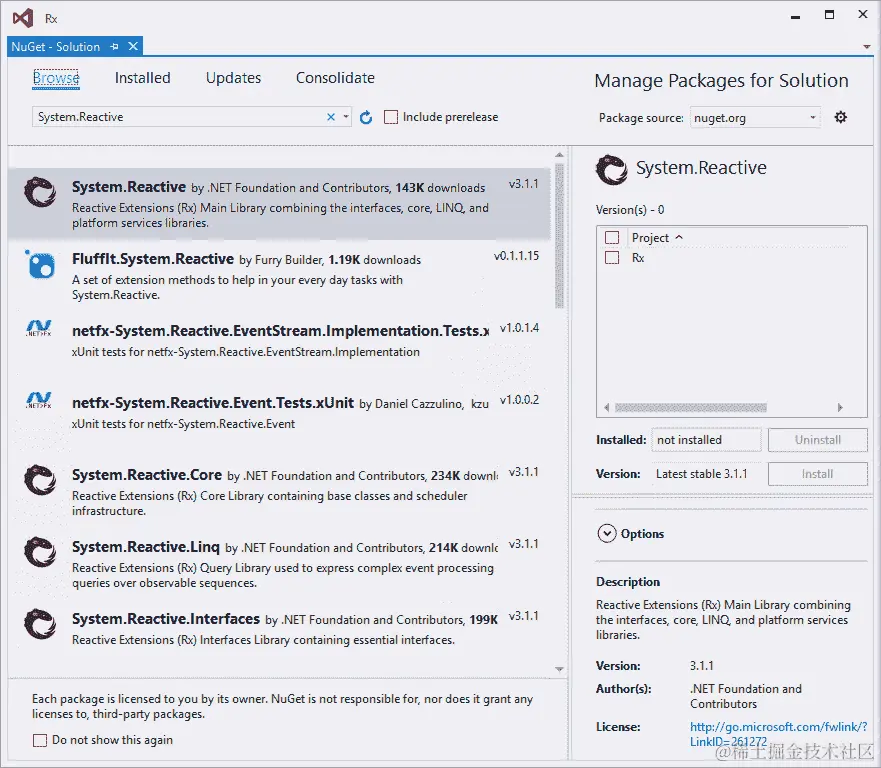Click v1.0.0.2 version label
881x768 pixels.
pos(519,399)
